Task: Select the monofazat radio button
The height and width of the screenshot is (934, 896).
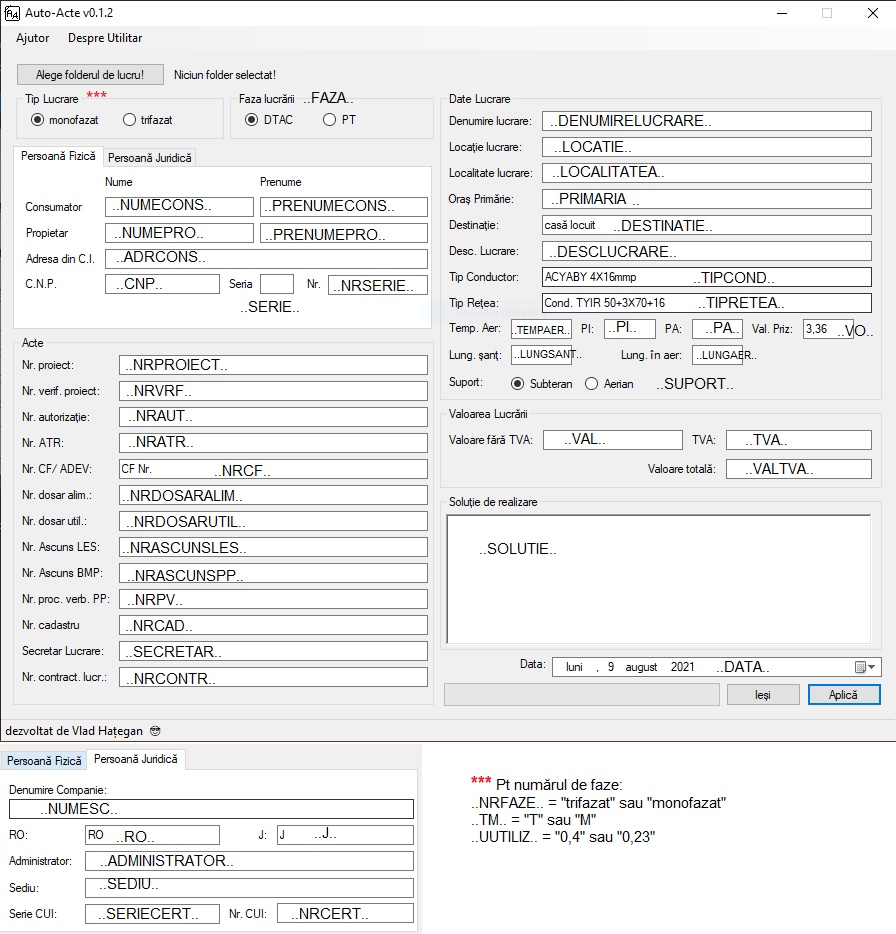Action: click(38, 120)
